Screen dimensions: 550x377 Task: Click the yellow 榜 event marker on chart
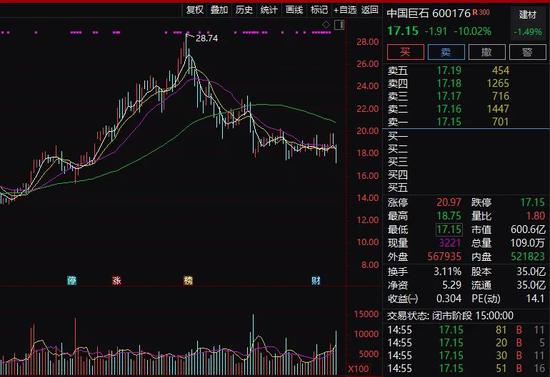tap(188, 281)
